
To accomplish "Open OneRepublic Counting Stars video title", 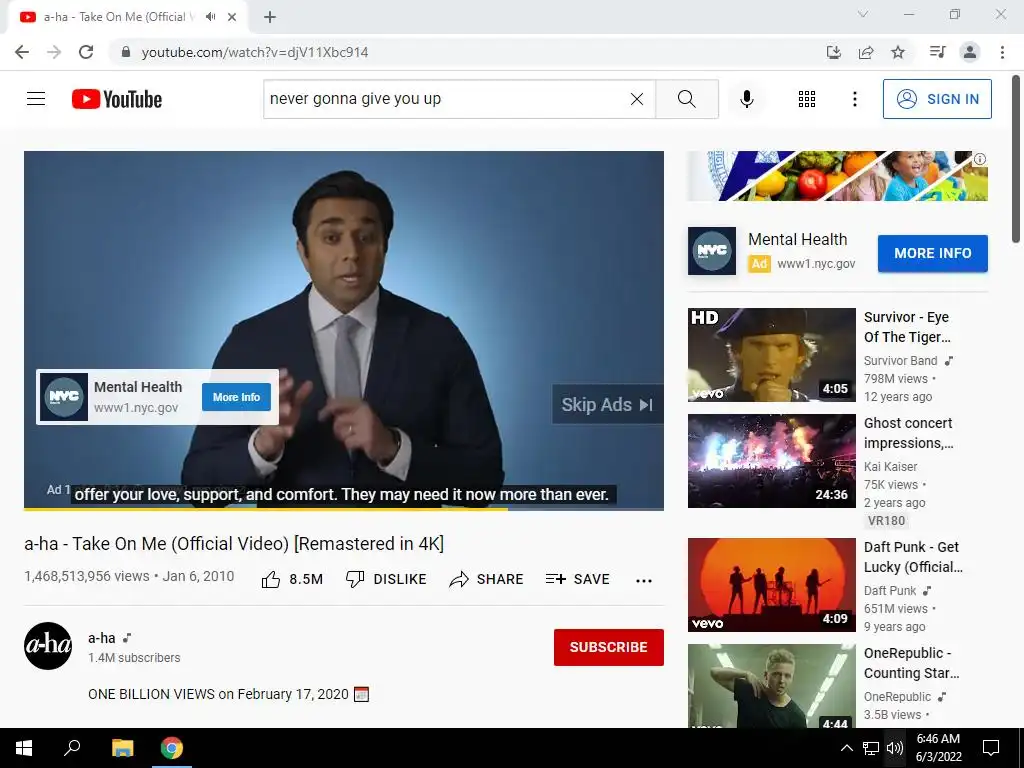I will [x=912, y=663].
